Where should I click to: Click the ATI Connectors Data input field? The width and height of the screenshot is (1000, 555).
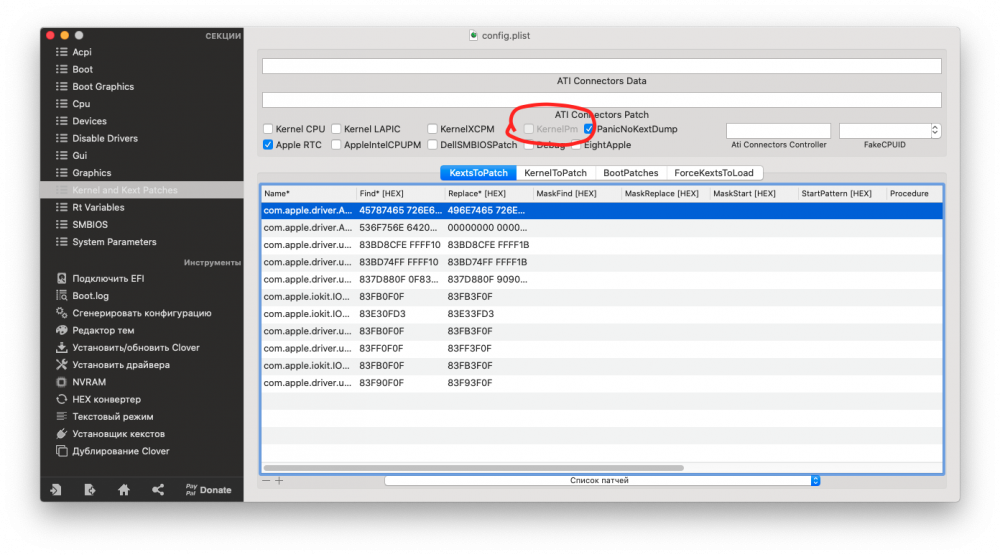[601, 66]
